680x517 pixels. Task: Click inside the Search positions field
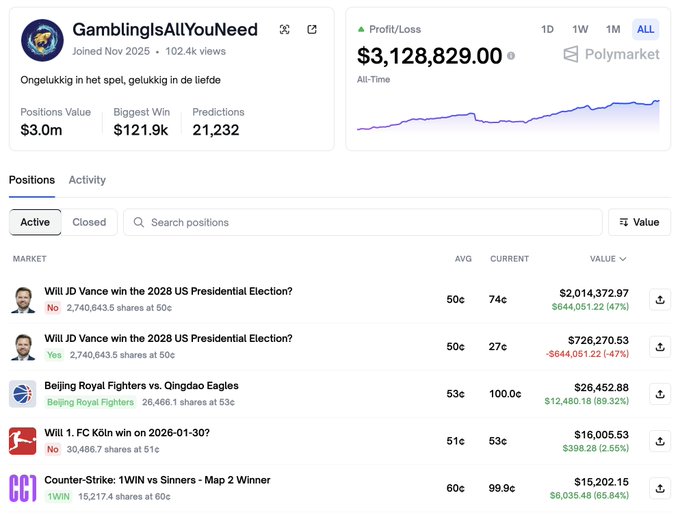pos(365,222)
